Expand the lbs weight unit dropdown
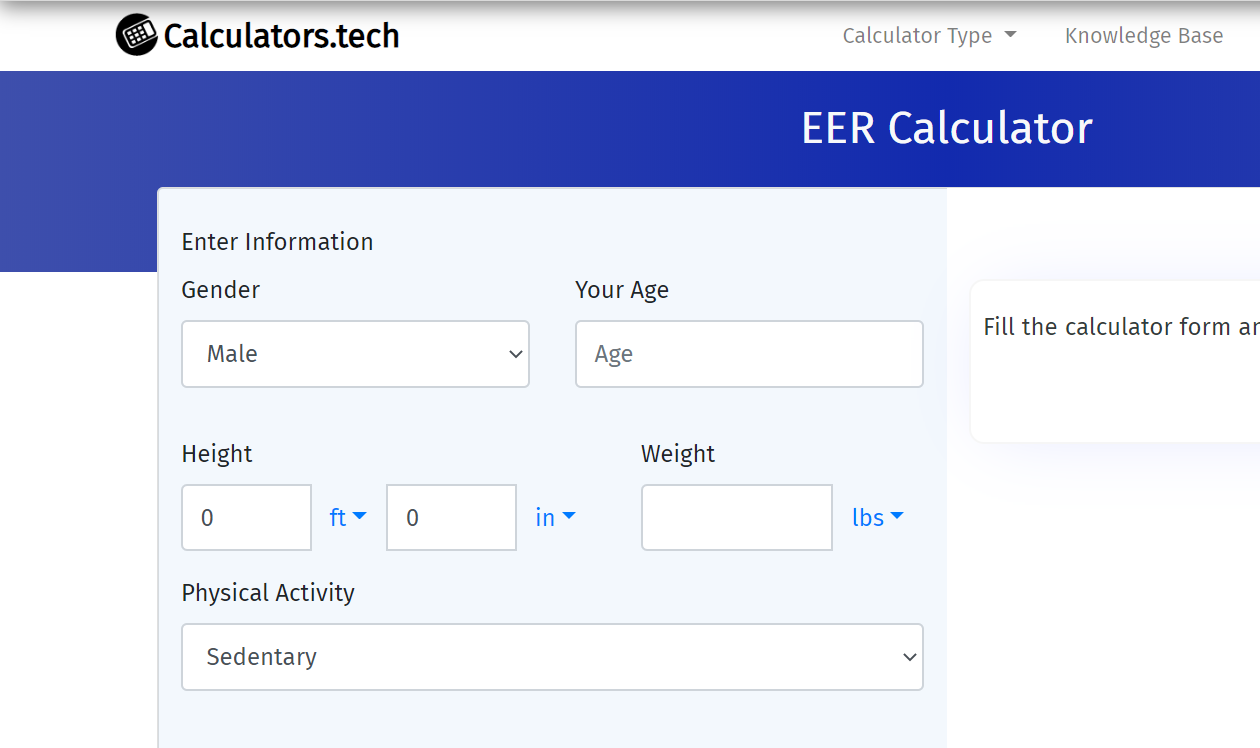 coord(877,518)
